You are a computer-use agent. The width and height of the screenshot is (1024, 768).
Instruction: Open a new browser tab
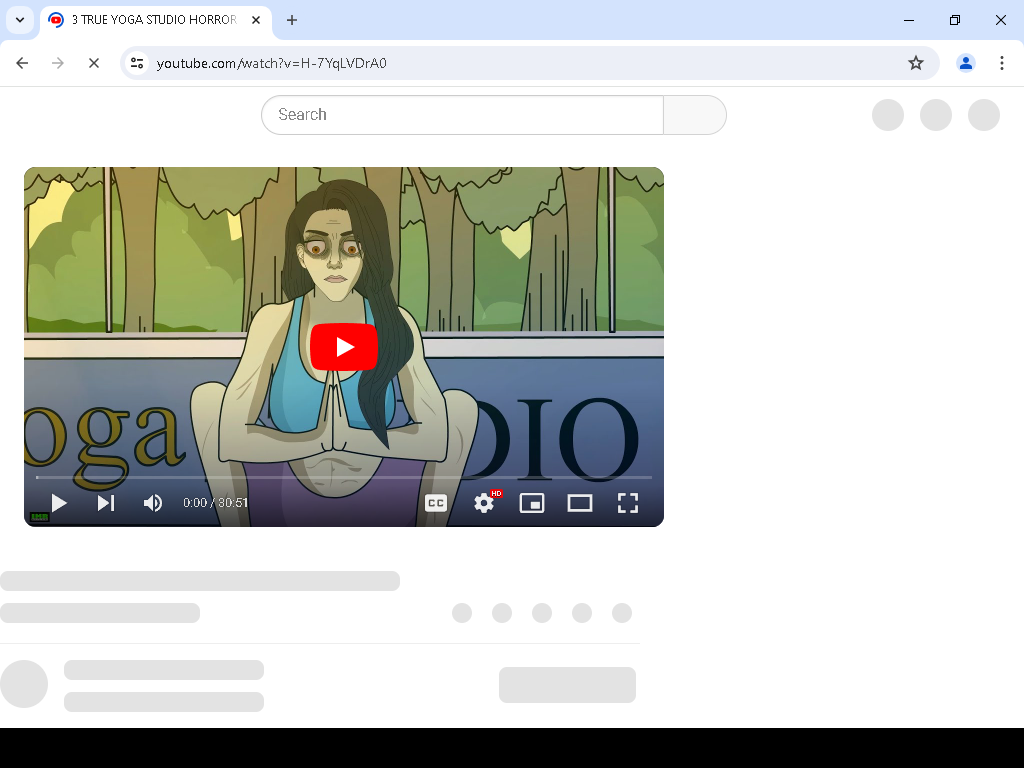(292, 20)
